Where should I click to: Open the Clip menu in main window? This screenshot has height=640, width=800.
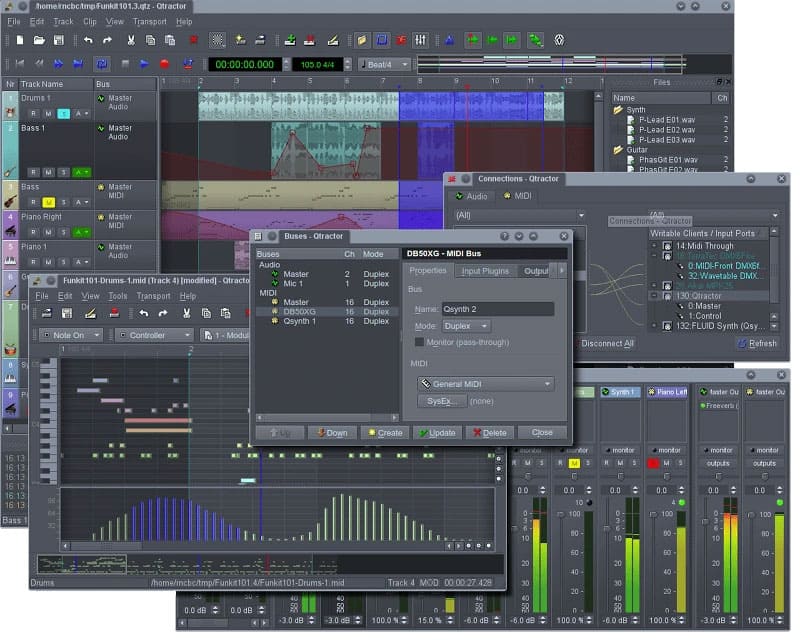tap(90, 21)
